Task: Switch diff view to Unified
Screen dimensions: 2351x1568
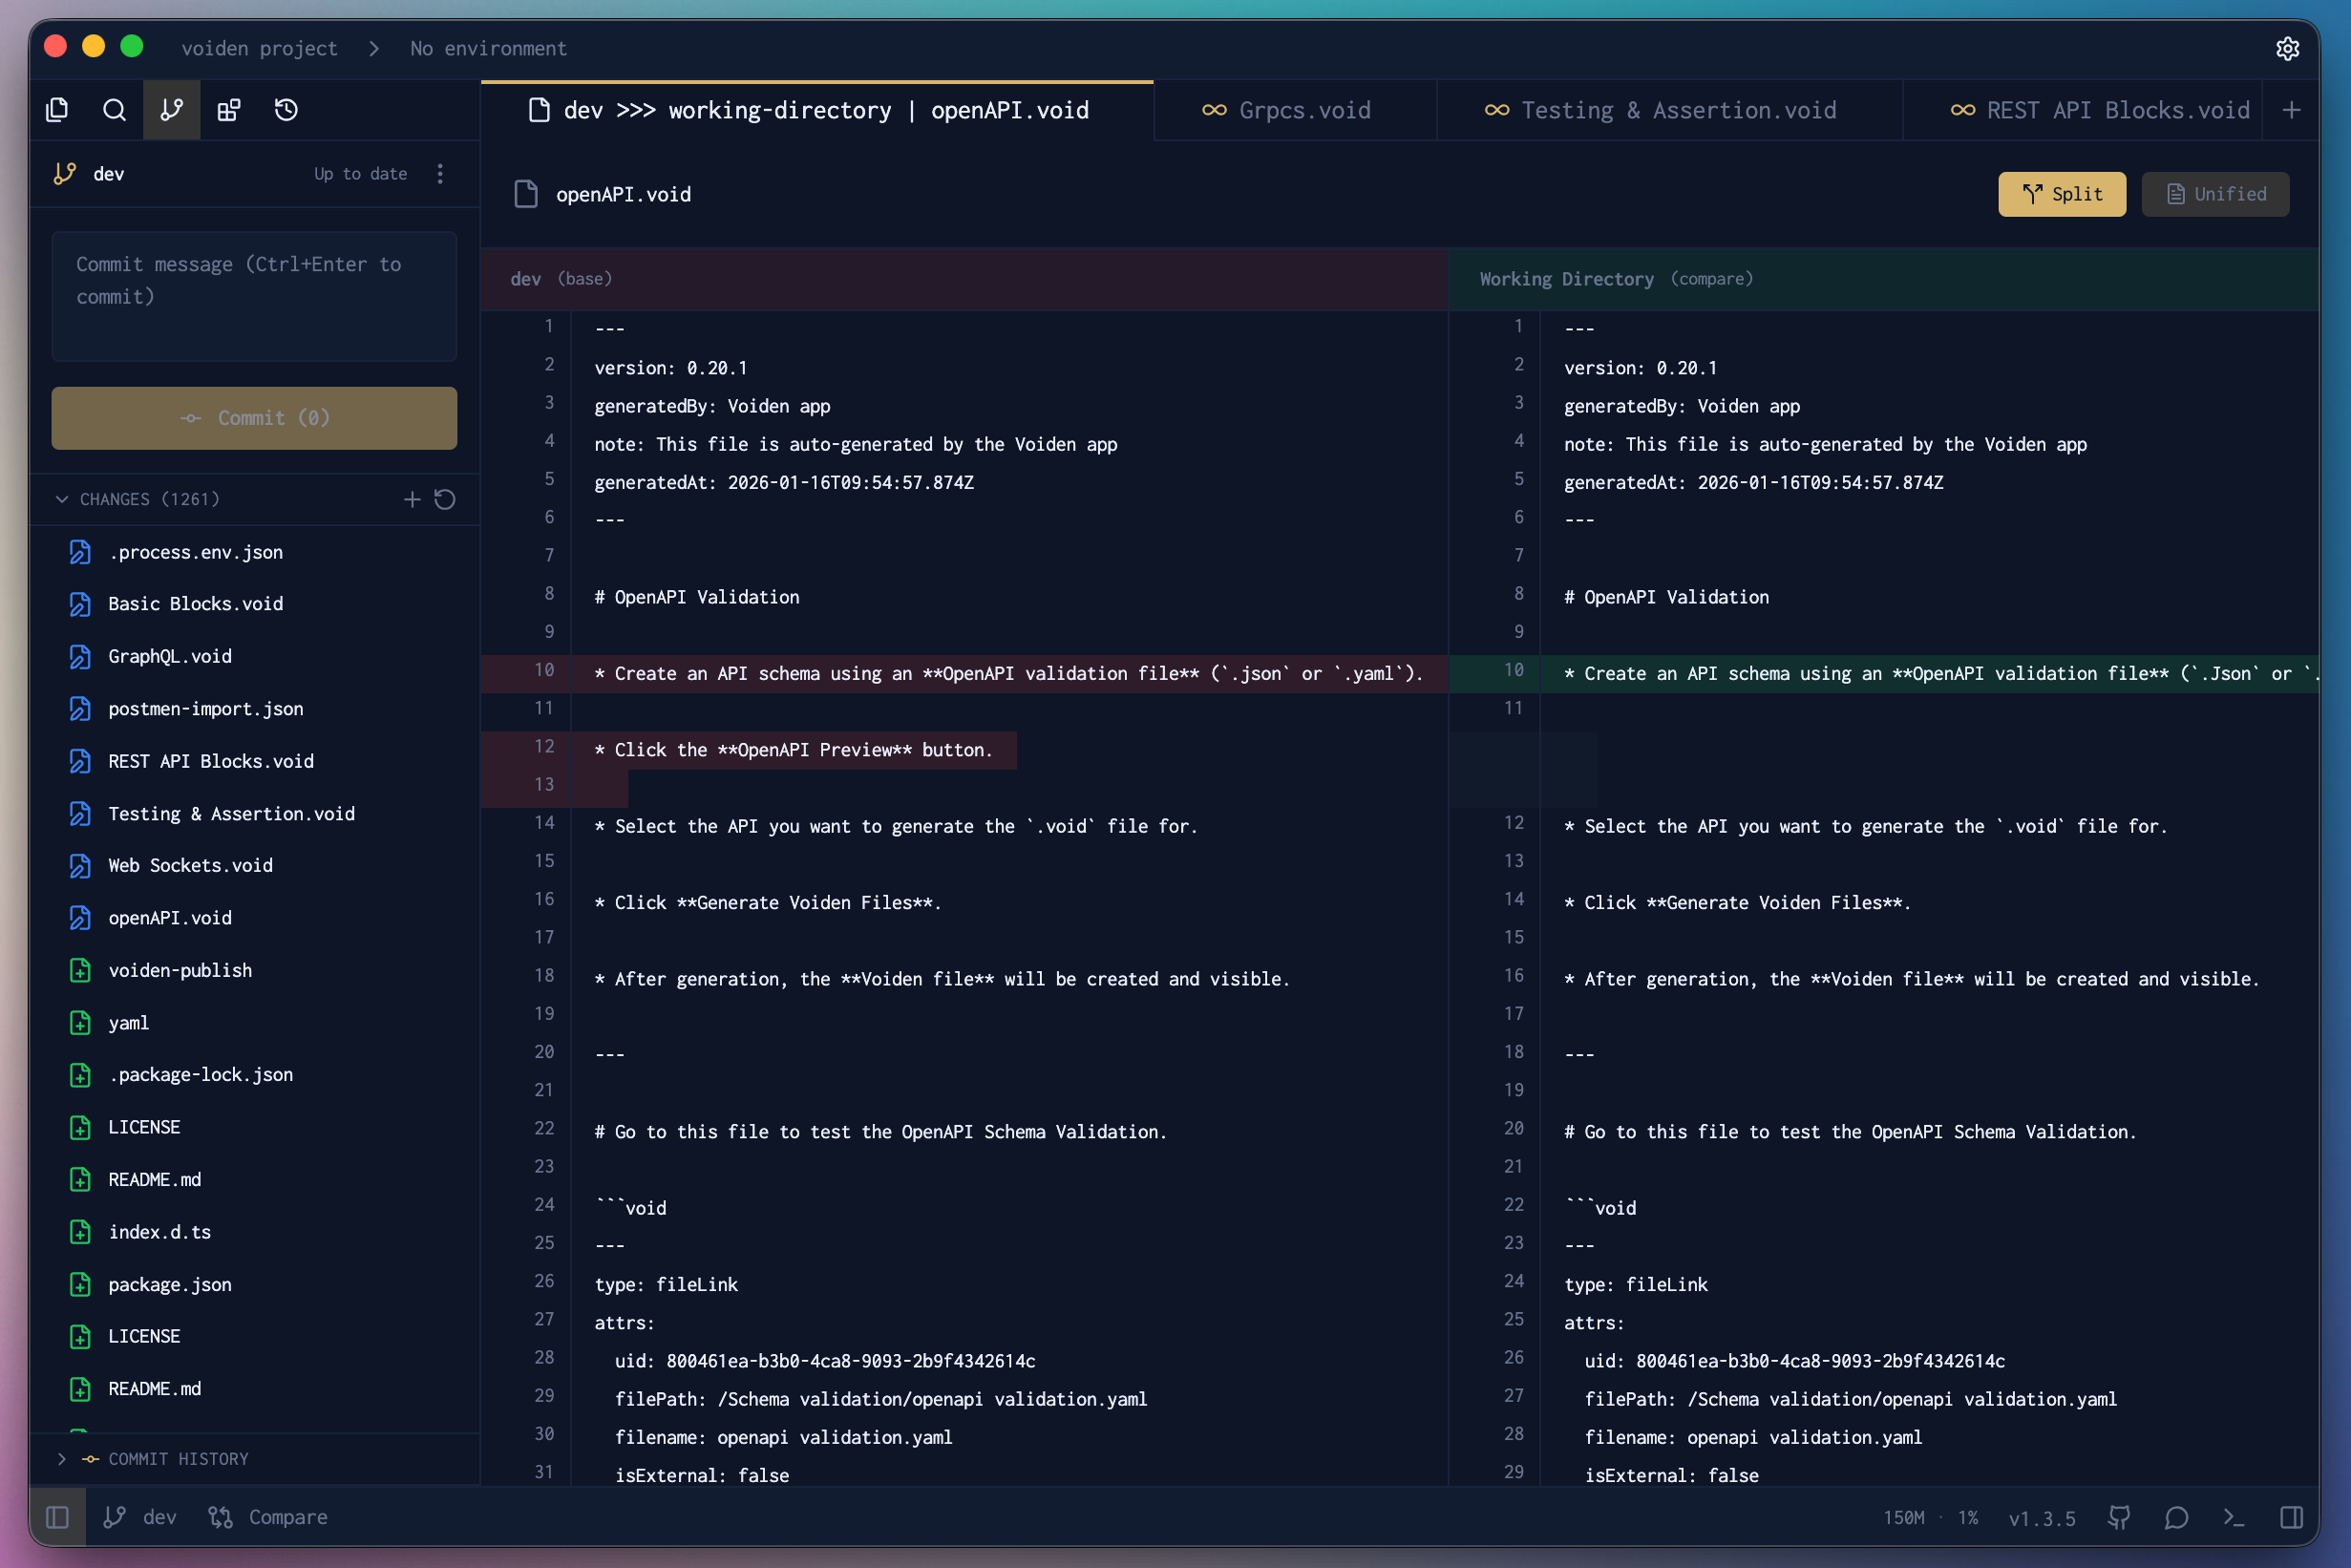Action: (2215, 194)
